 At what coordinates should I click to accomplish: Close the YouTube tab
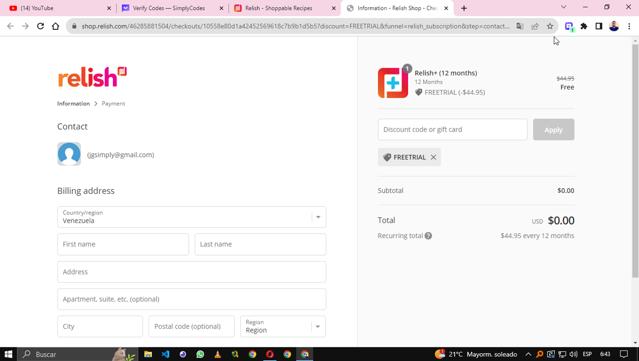(109, 8)
